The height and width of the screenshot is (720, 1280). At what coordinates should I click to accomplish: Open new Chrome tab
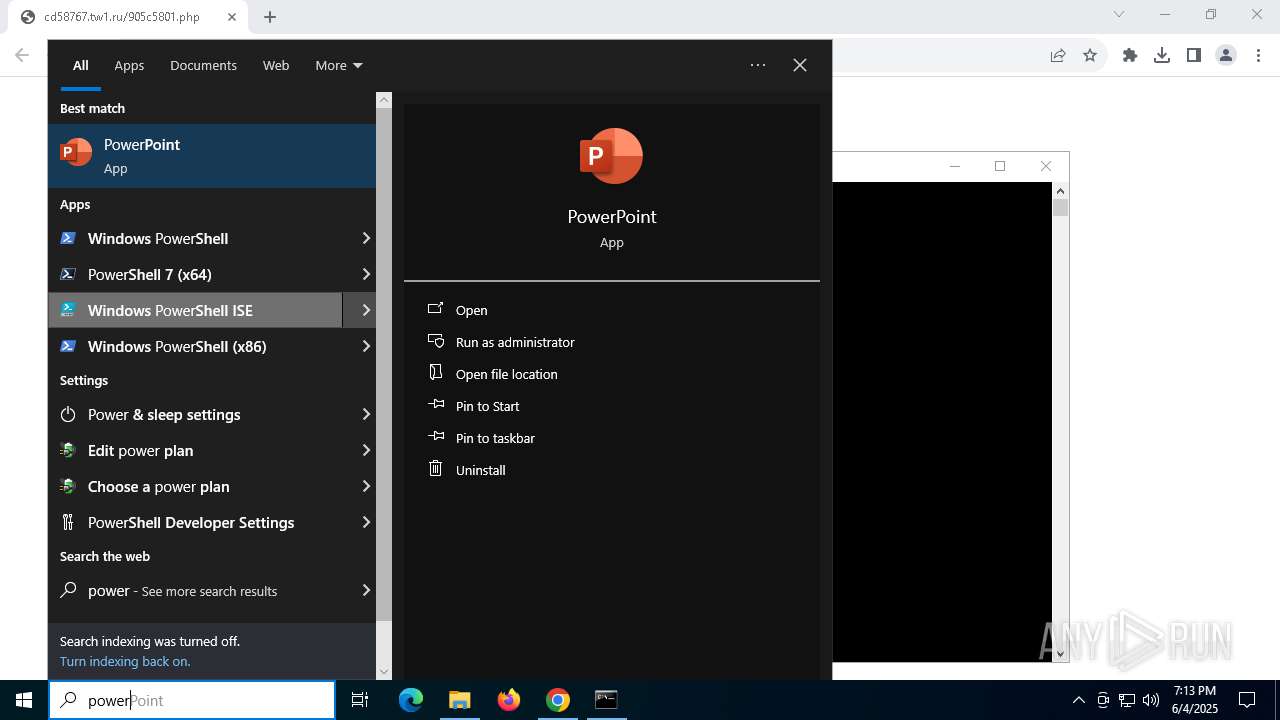270,17
